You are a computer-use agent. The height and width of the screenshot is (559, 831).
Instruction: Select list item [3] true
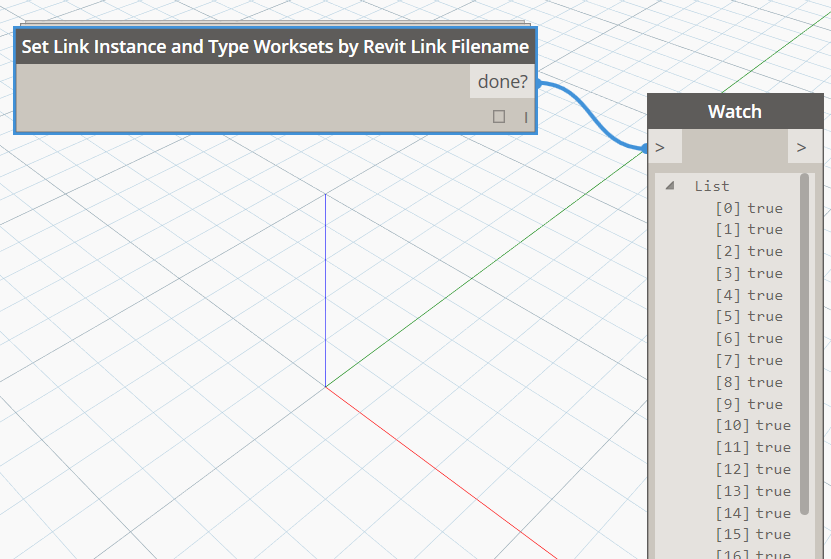(x=749, y=273)
